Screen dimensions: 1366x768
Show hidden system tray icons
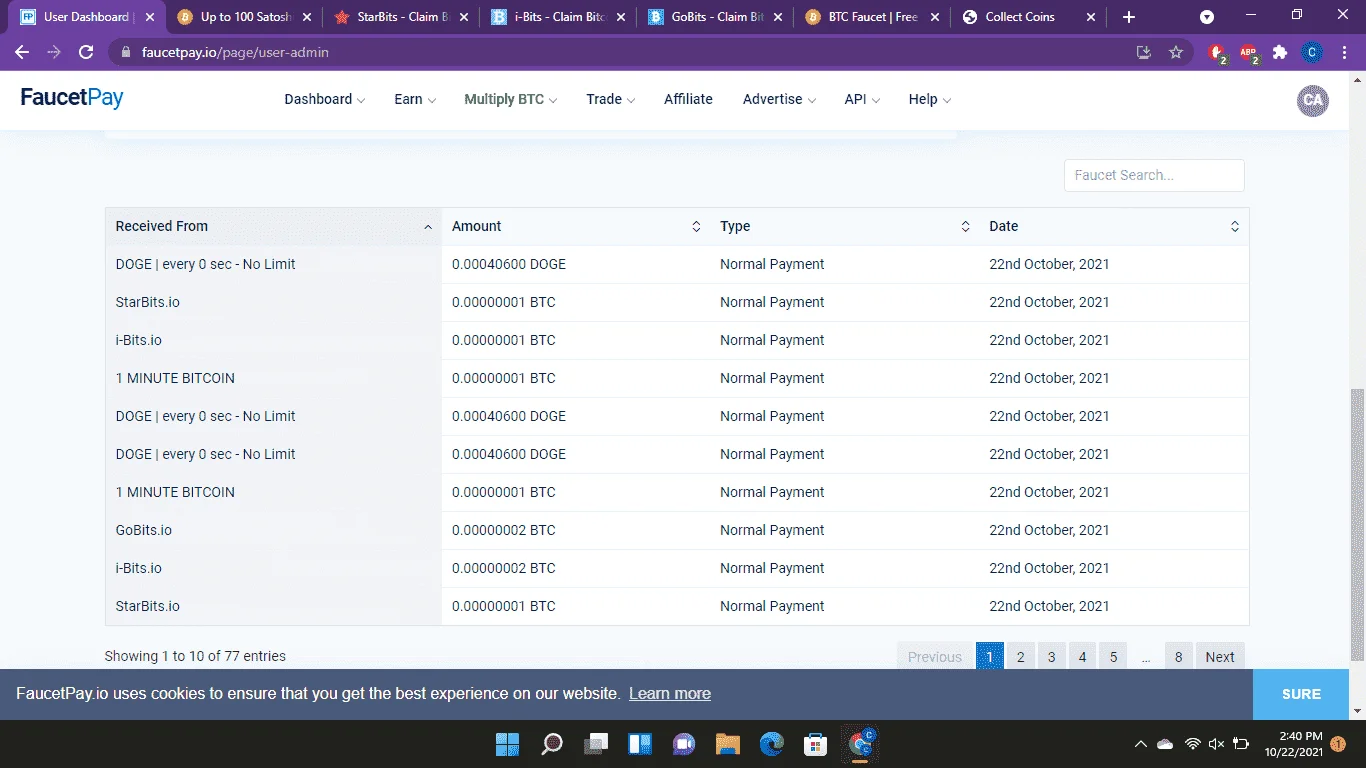[1140, 744]
